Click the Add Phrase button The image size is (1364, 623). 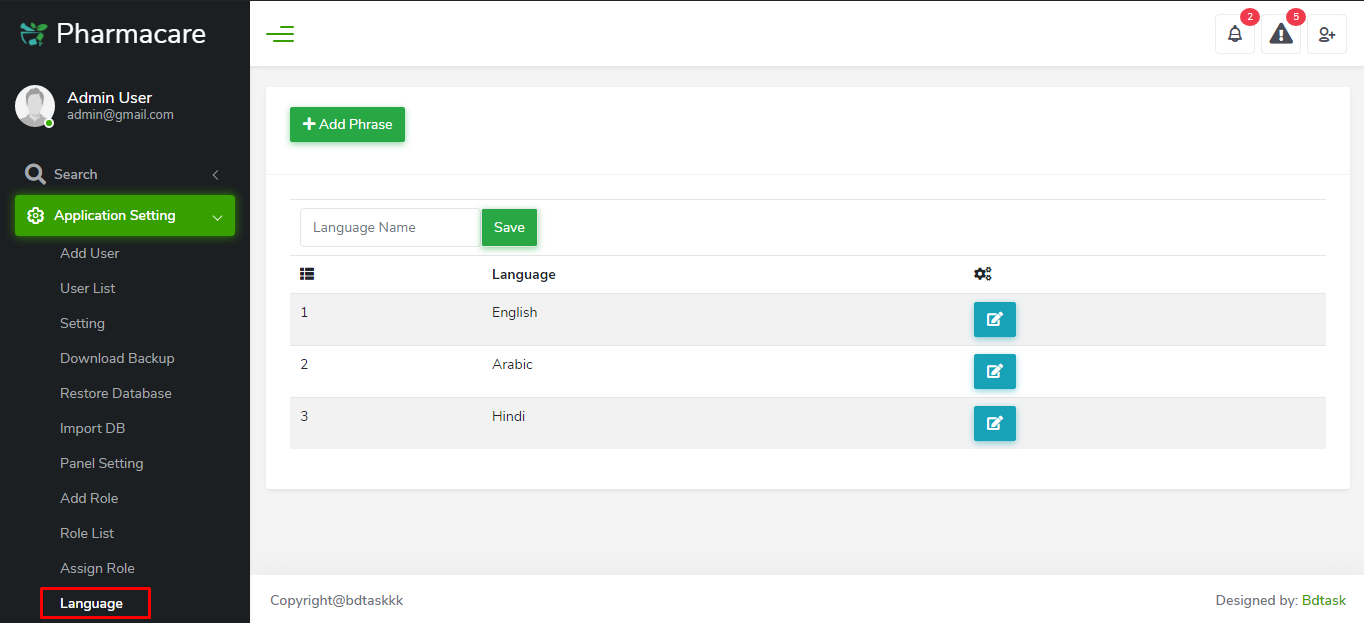point(347,124)
